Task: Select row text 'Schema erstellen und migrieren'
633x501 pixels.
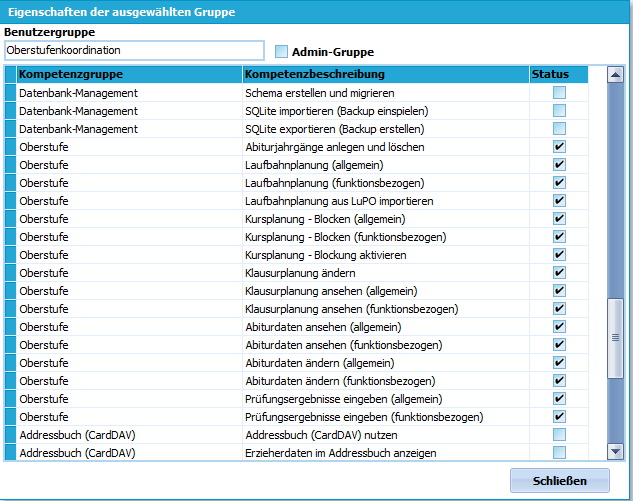Action: click(320, 93)
